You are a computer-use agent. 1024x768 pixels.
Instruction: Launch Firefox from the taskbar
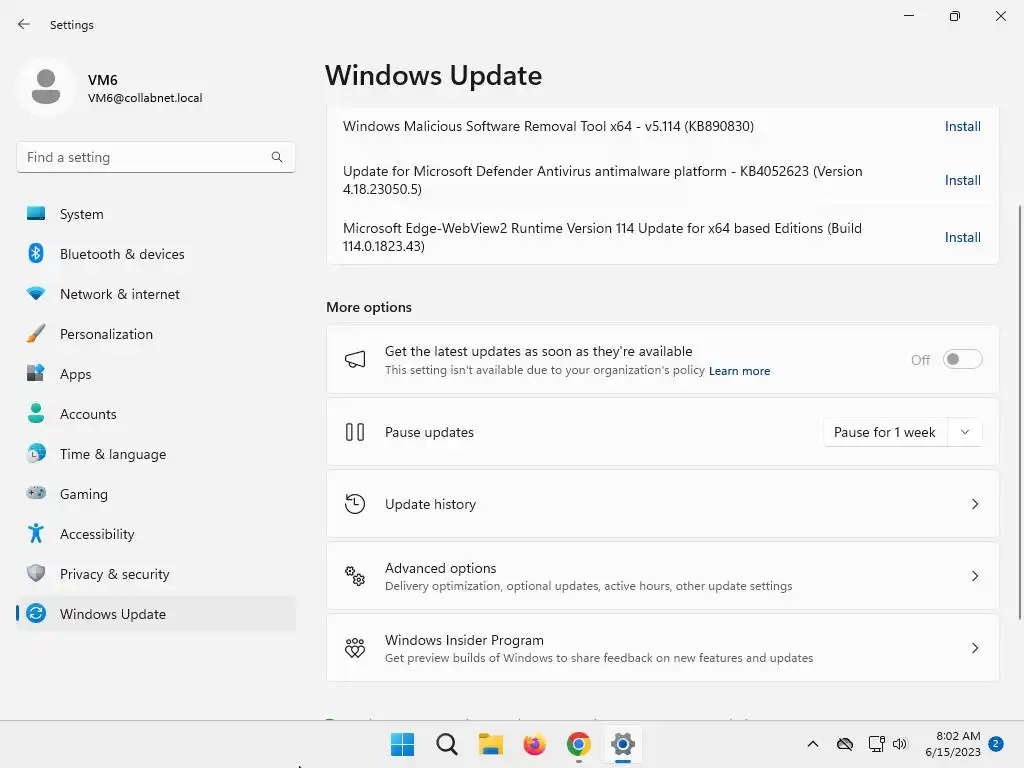click(534, 744)
